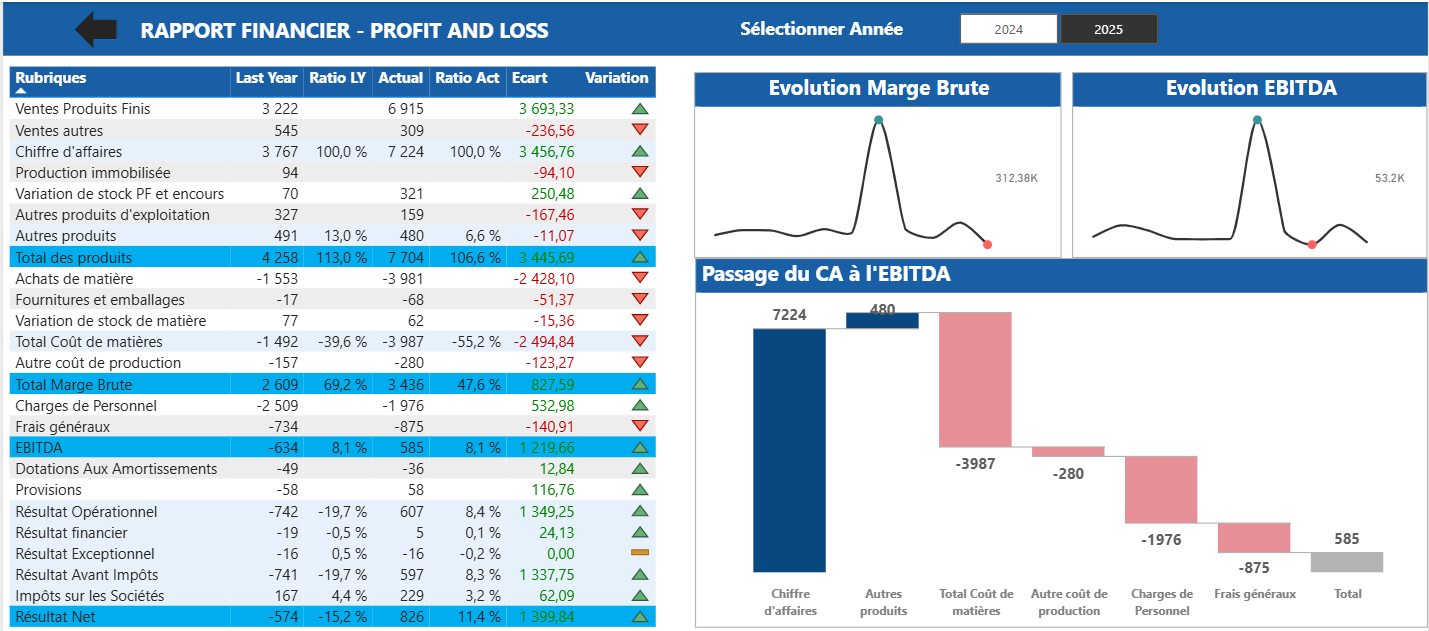Screen dimensions: 1429x631
Task: Select year 2025 in the slicer
Action: 1108,29
